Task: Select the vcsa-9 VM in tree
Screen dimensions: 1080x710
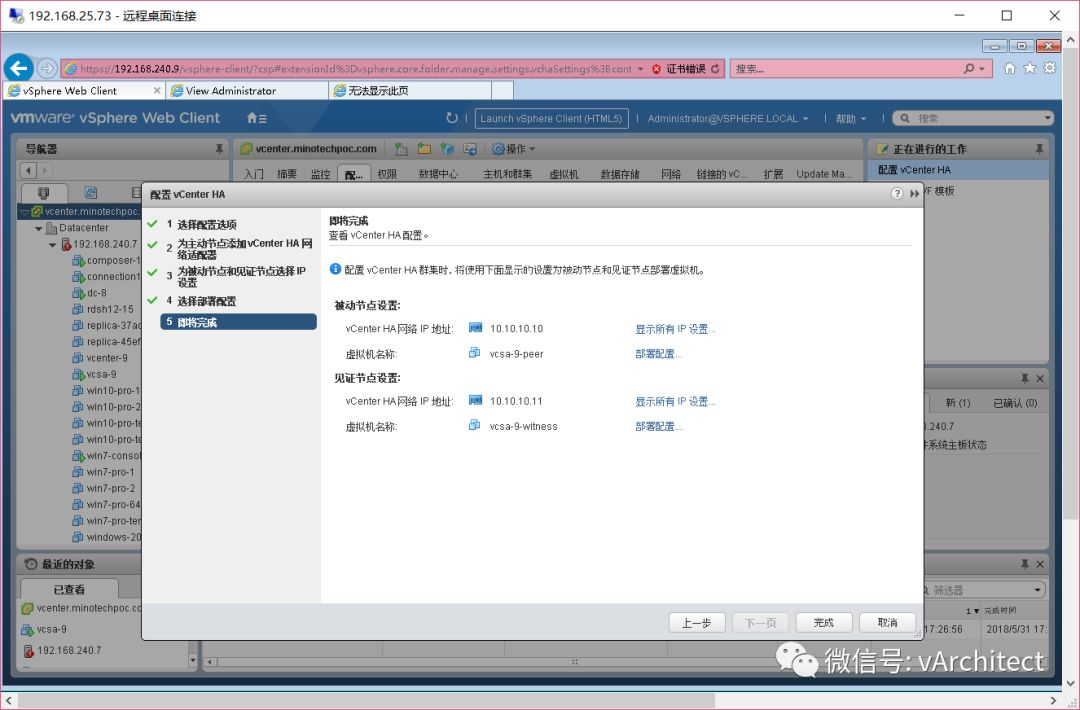Action: tap(101, 375)
